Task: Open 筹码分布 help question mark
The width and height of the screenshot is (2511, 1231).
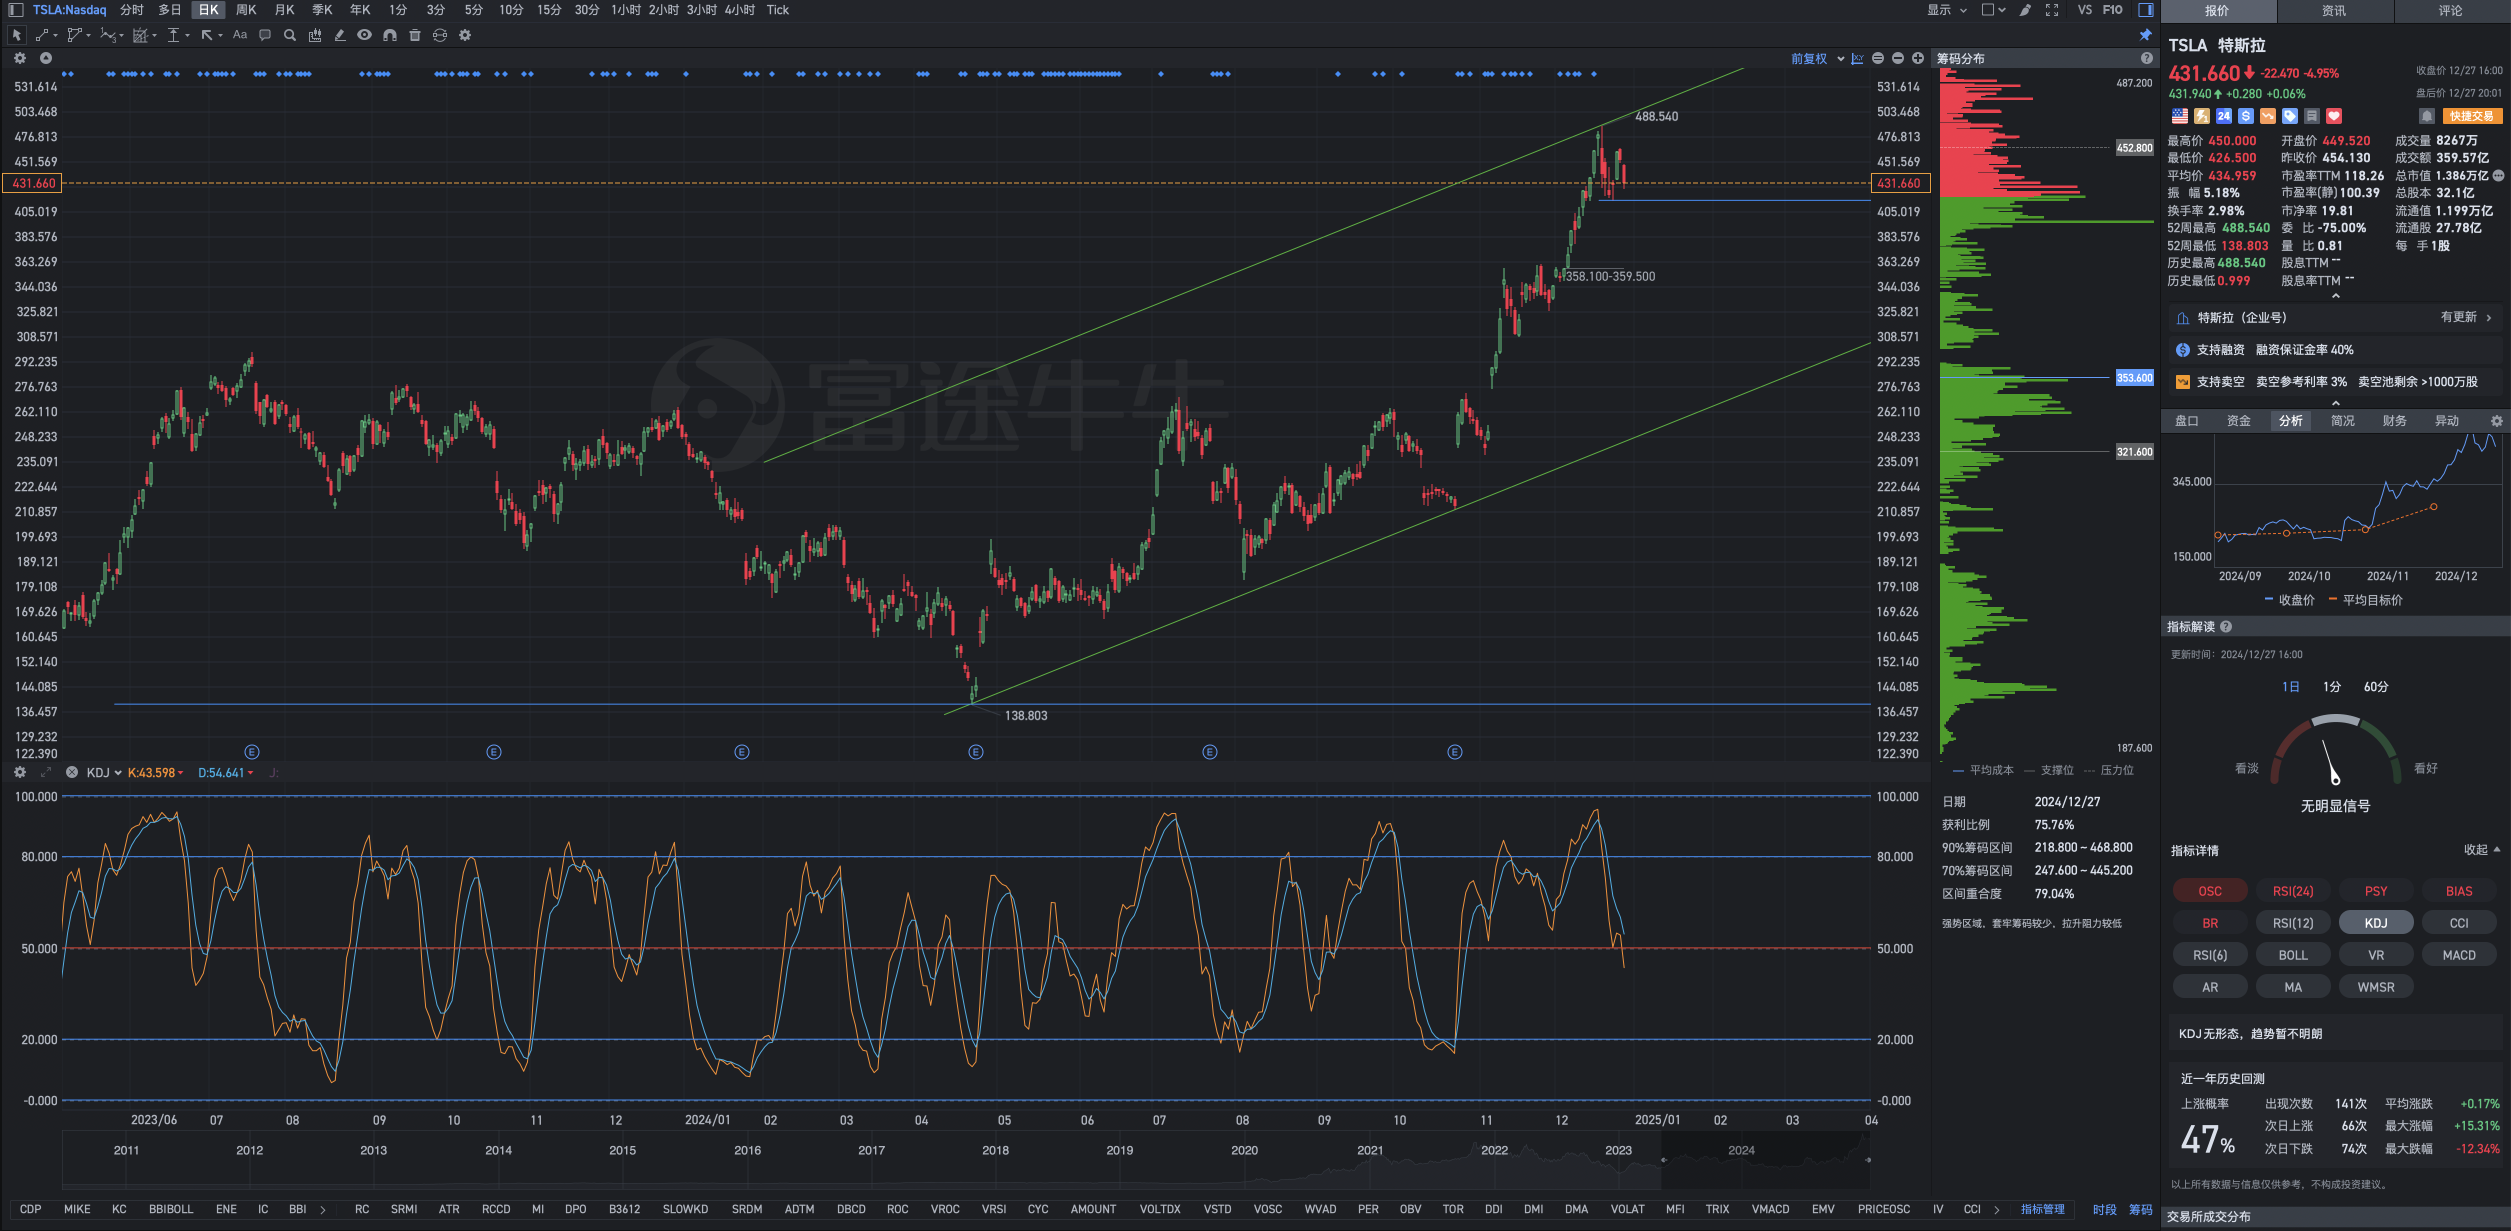Action: pyautogui.click(x=2146, y=59)
